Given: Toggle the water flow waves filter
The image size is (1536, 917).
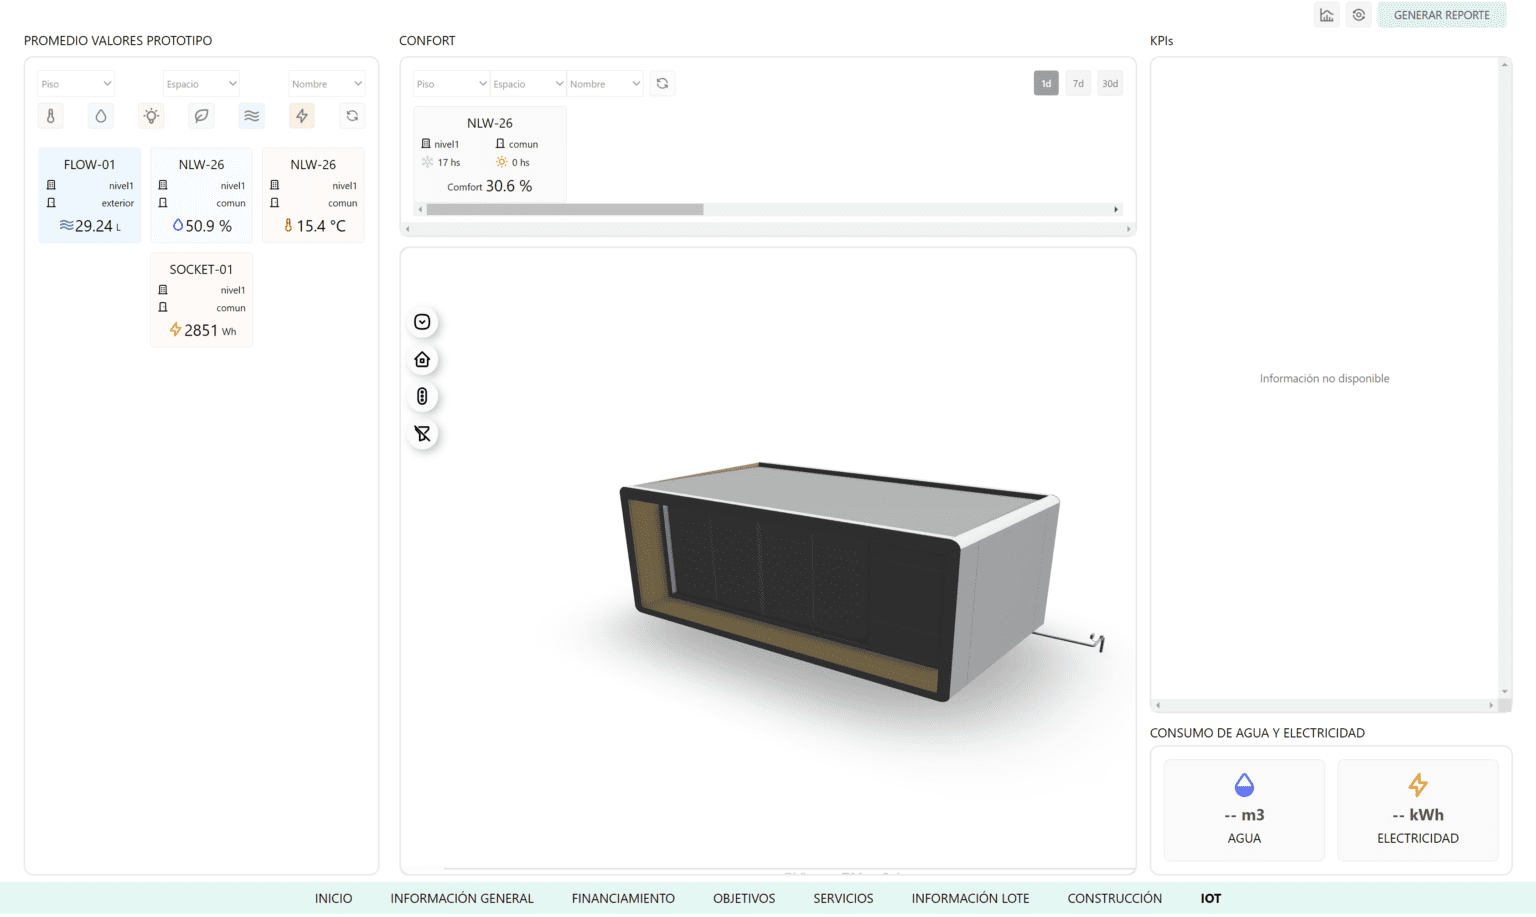Looking at the screenshot, I should click(252, 116).
